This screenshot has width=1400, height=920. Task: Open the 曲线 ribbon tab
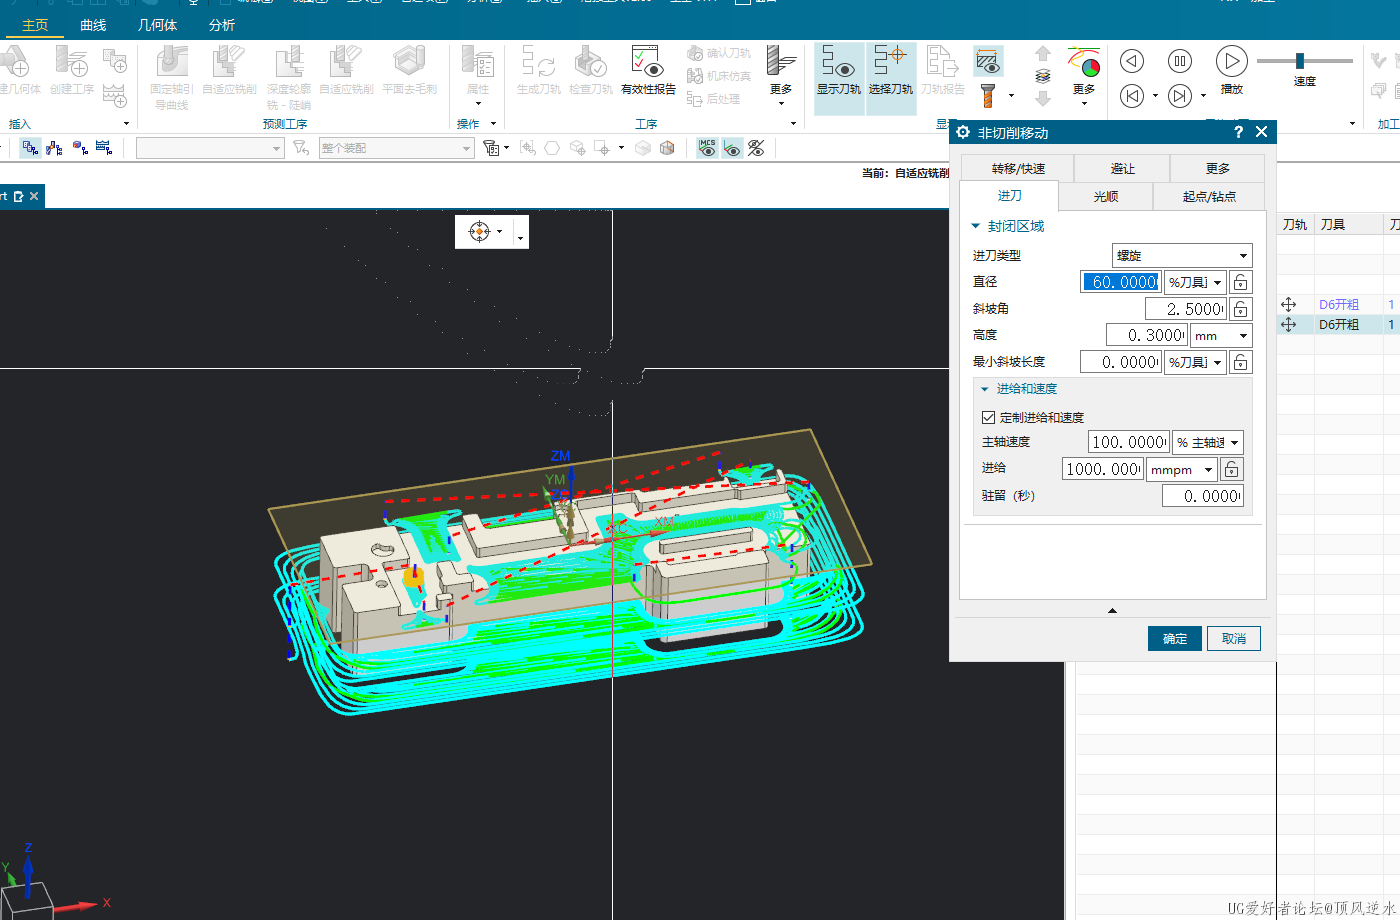pyautogui.click(x=93, y=25)
